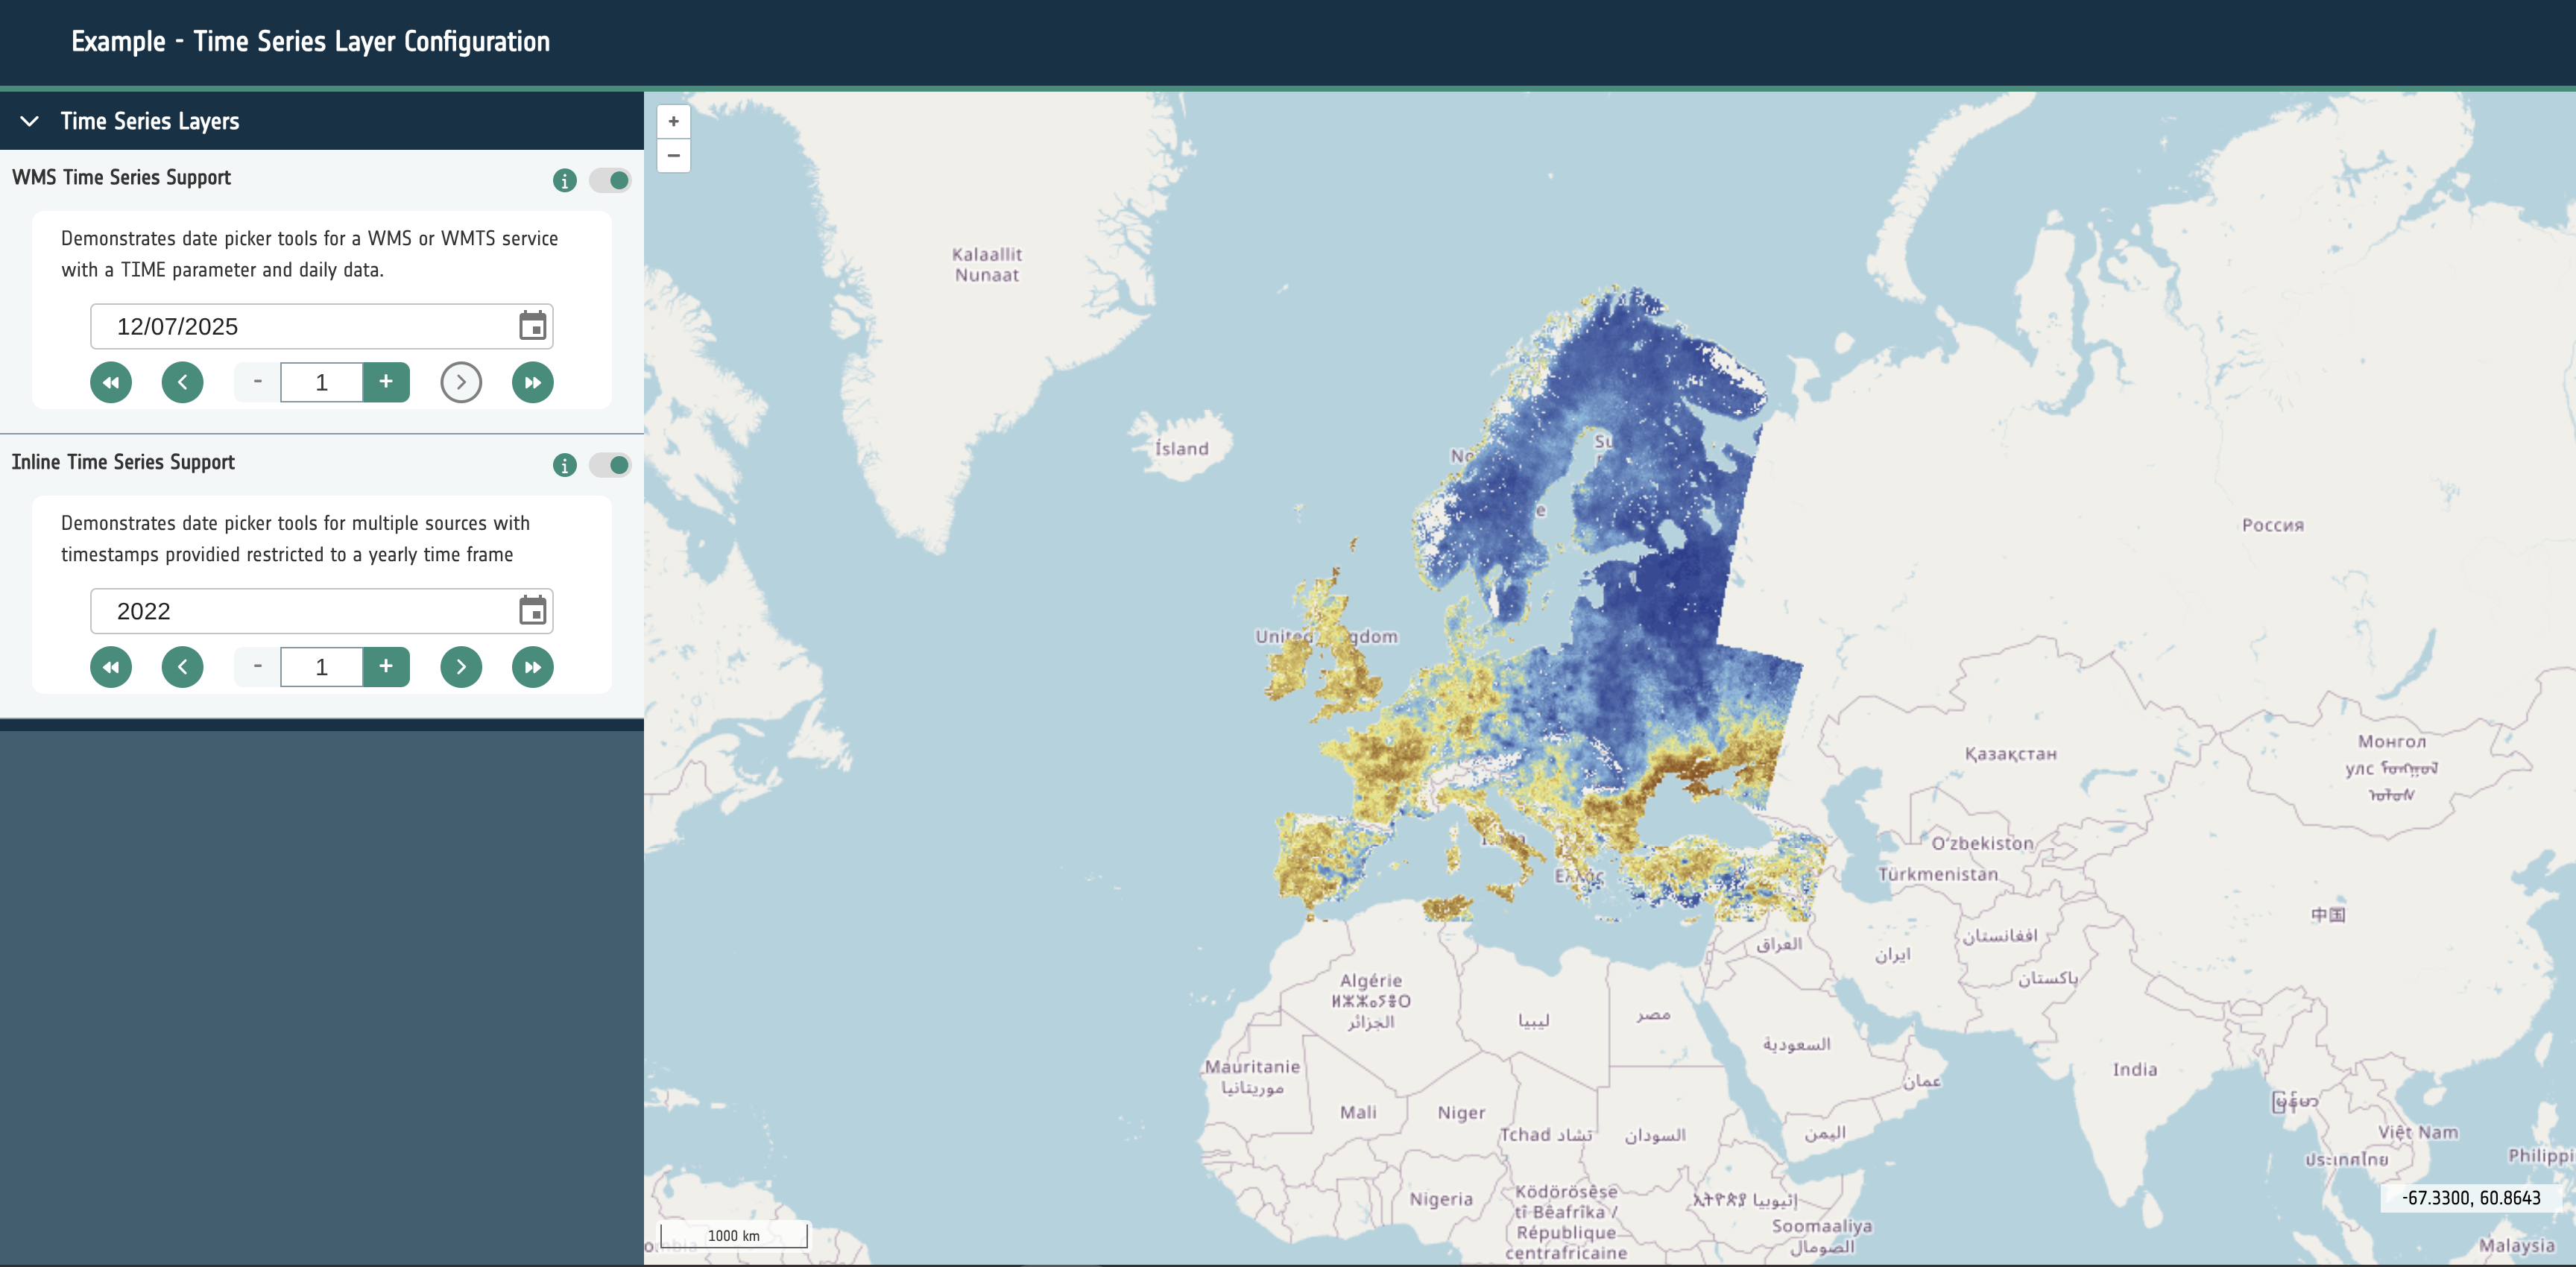Step forward one year in Inline series

click(x=461, y=667)
